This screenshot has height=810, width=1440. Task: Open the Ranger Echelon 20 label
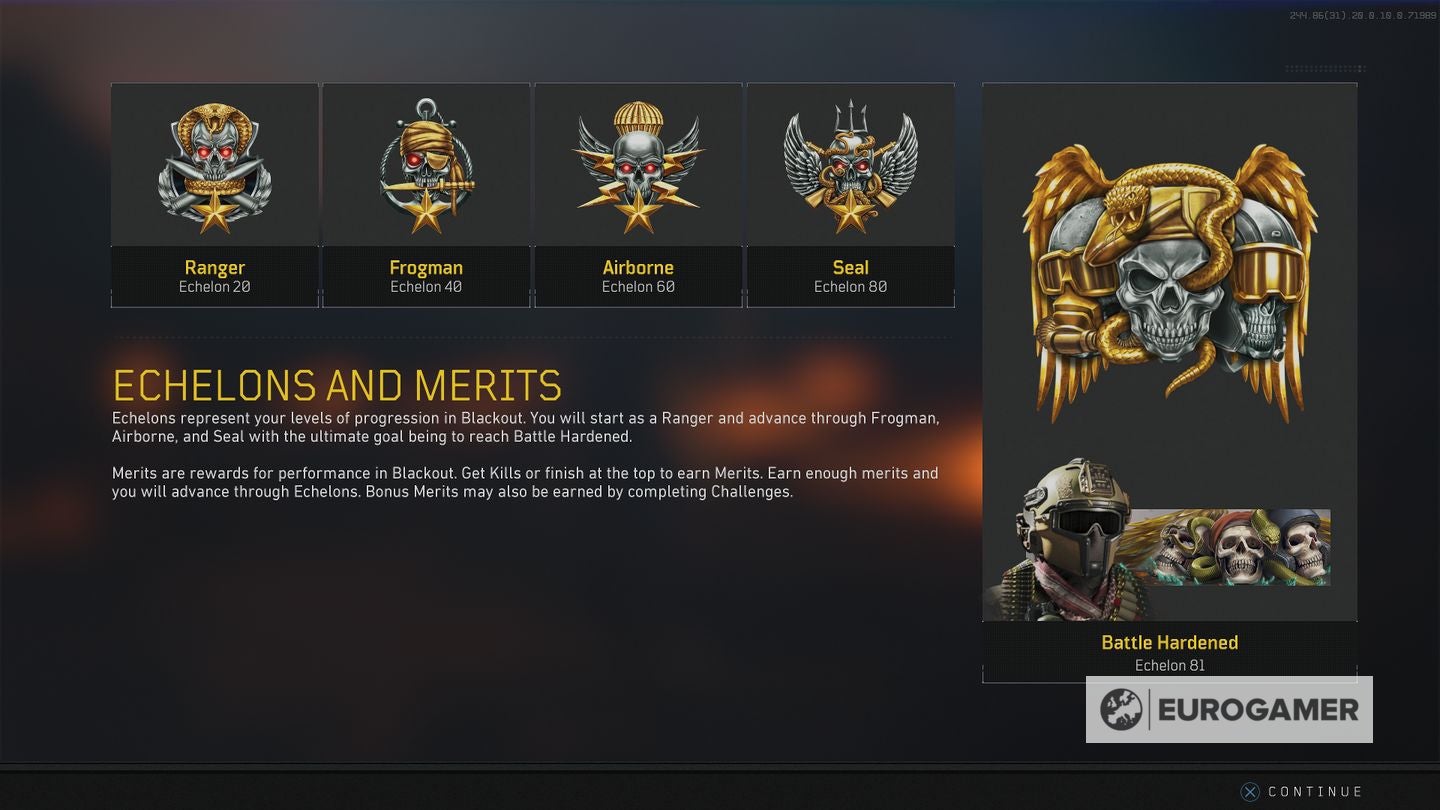pyautogui.click(x=214, y=276)
